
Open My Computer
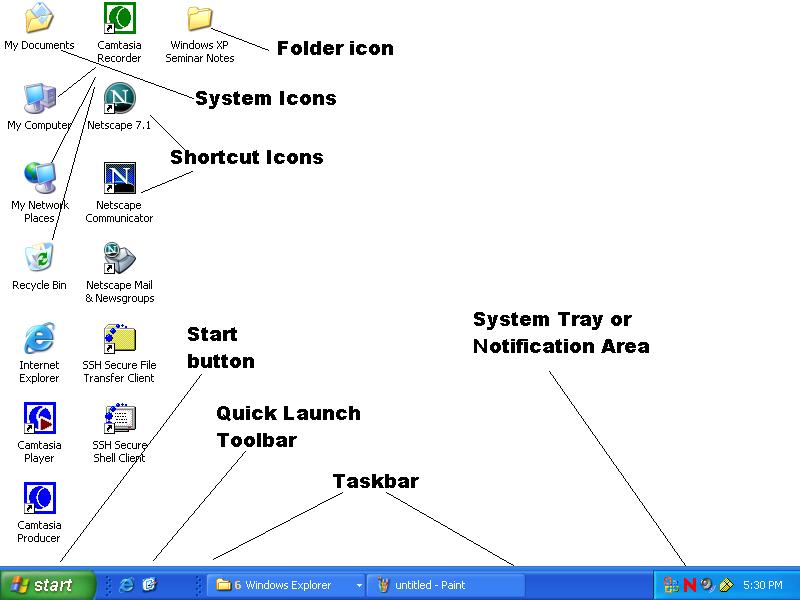pyautogui.click(x=39, y=100)
